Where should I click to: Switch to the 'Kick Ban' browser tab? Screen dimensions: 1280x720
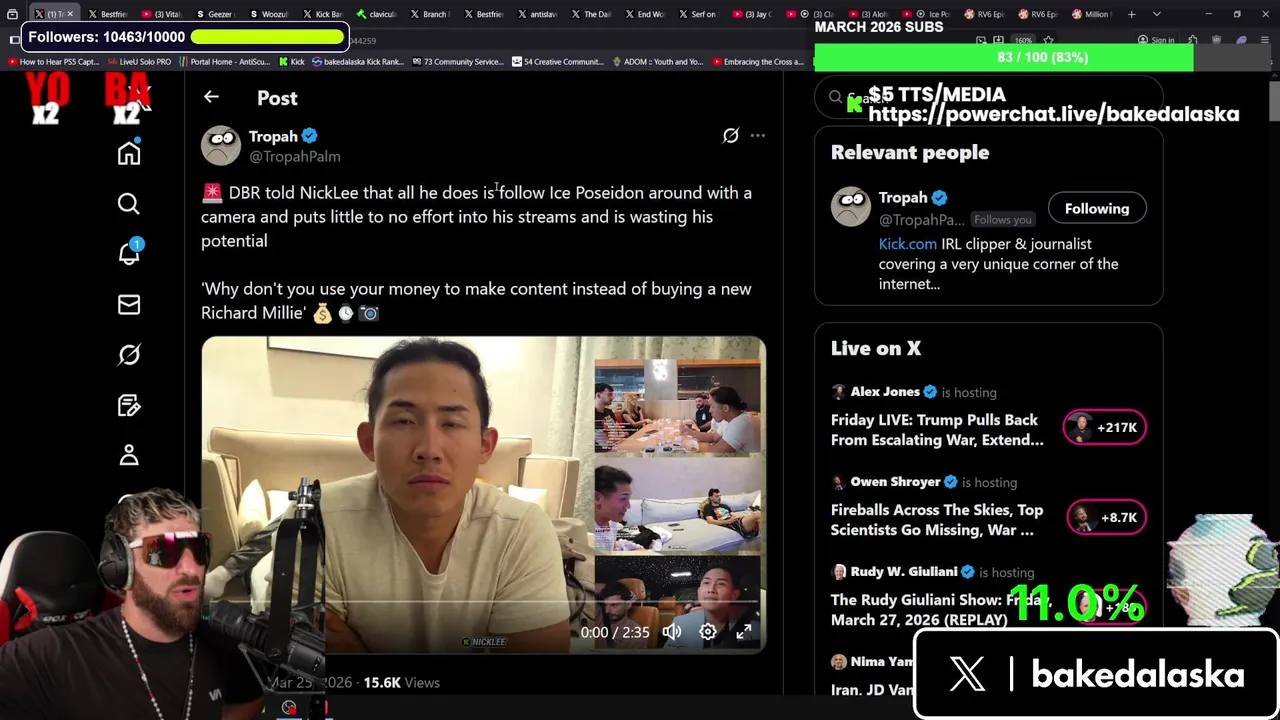tap(322, 14)
